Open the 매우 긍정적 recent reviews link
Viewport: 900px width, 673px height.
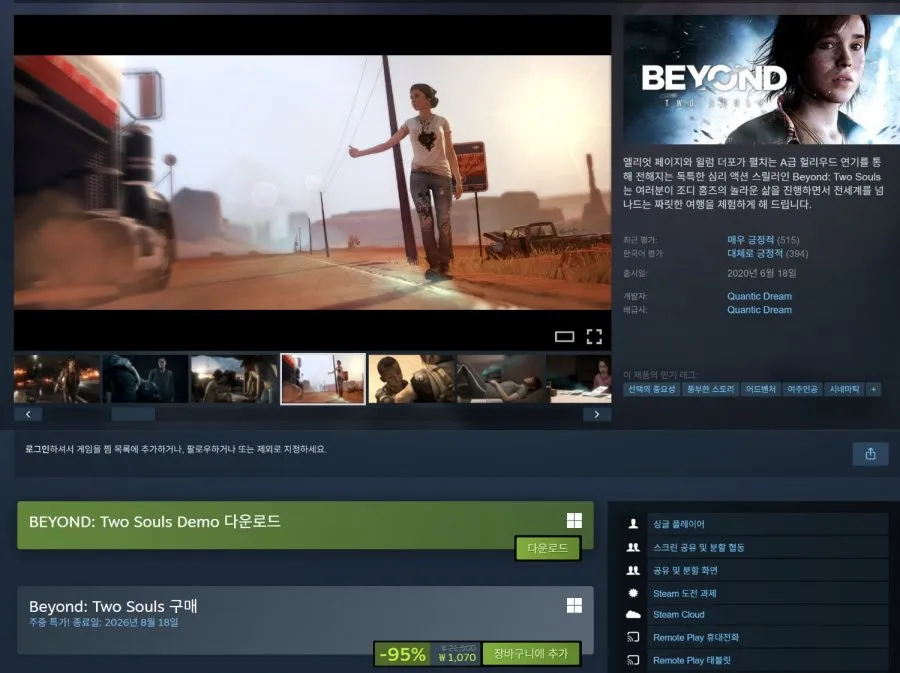[x=750, y=240]
